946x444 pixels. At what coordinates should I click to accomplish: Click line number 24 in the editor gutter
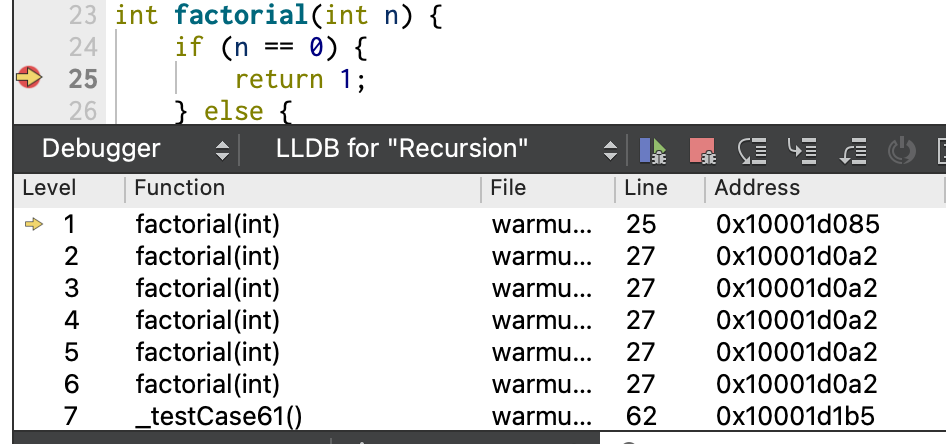83,47
